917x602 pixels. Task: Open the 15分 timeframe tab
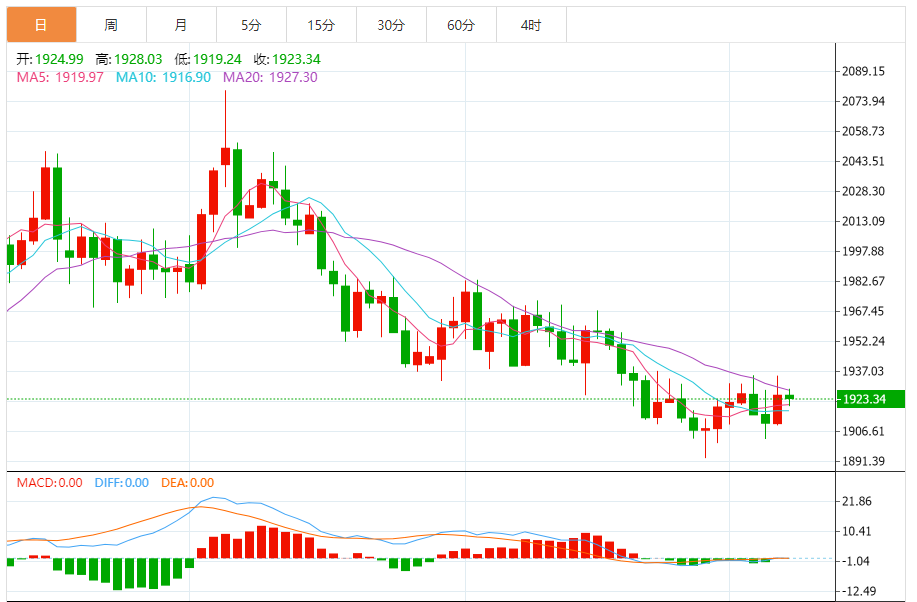tap(321, 25)
